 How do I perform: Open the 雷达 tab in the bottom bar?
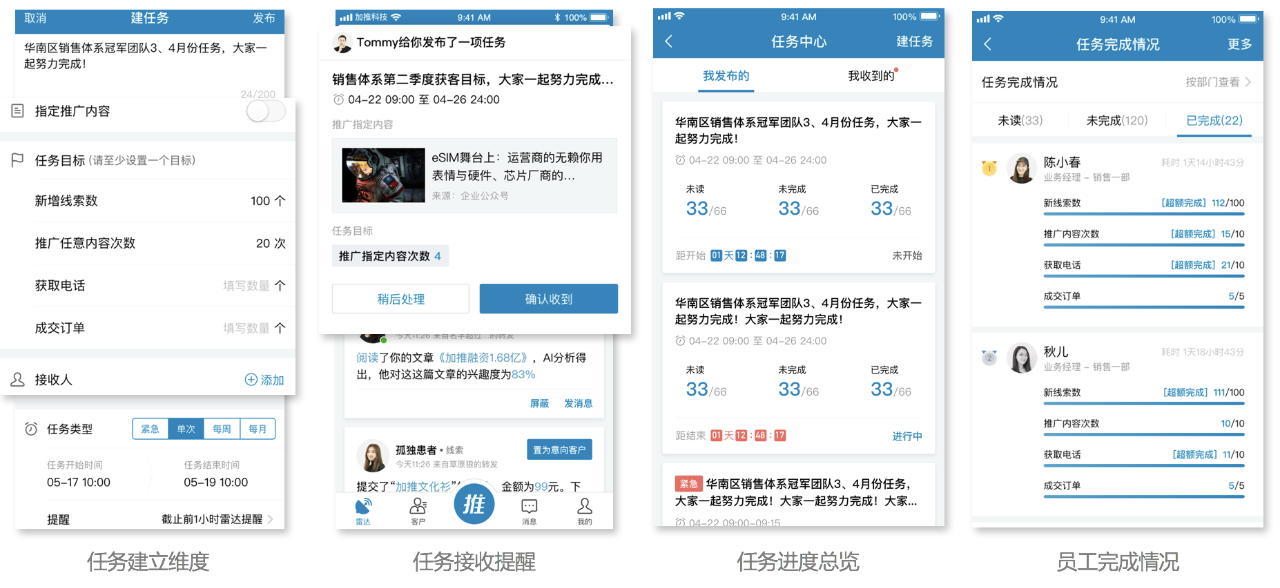tap(363, 511)
